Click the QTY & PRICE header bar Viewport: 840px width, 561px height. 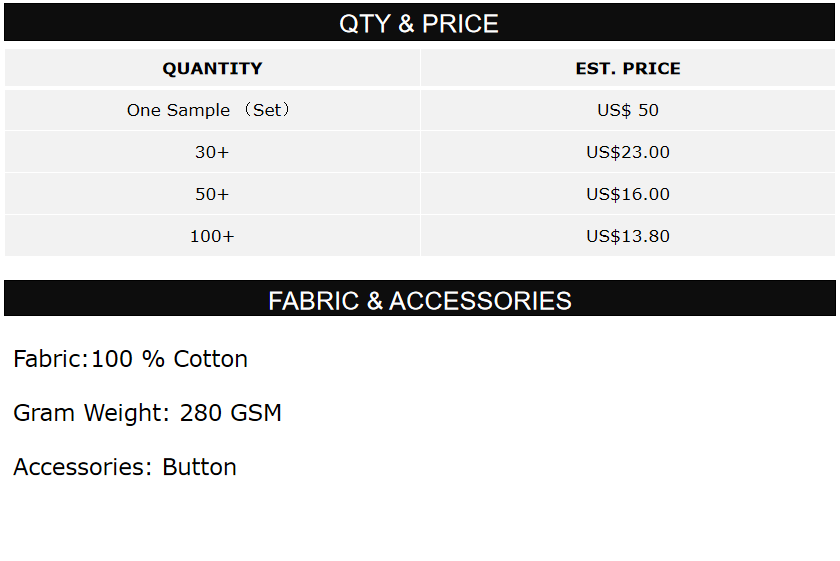pos(419,23)
